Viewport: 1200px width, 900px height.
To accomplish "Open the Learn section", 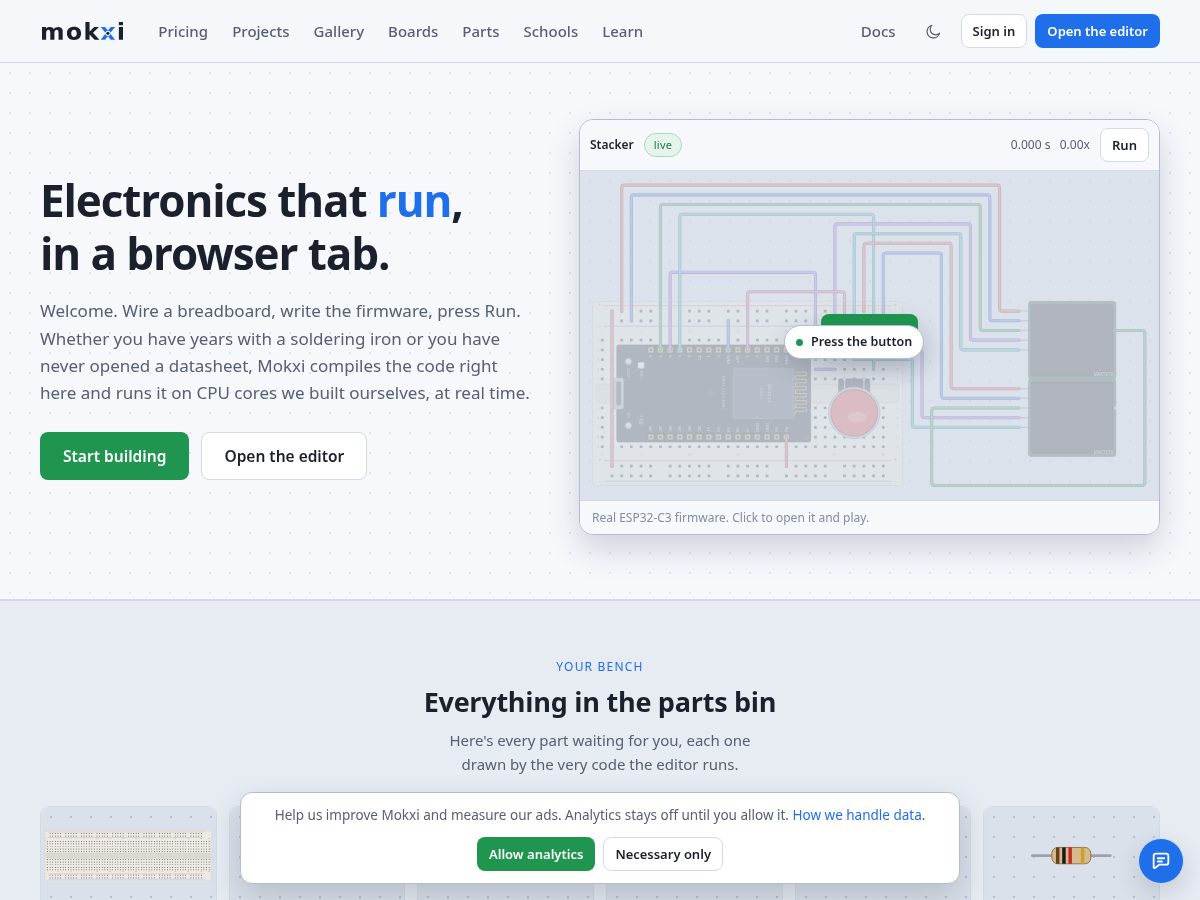I will [622, 31].
